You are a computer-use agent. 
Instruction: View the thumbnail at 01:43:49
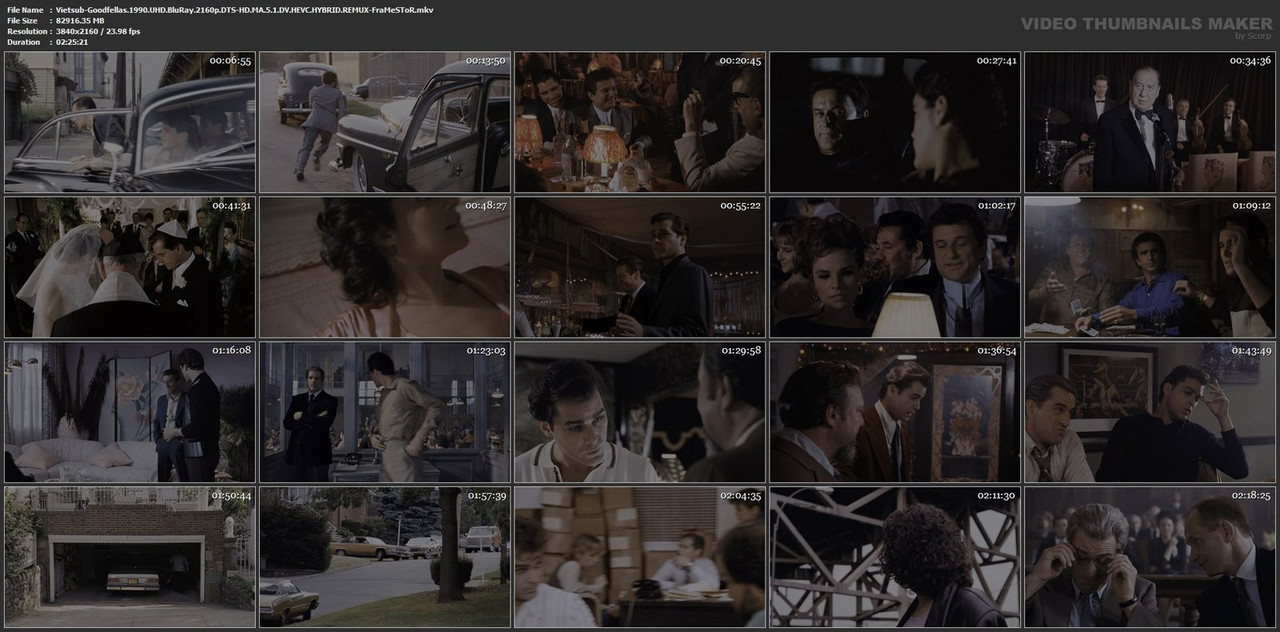1150,412
